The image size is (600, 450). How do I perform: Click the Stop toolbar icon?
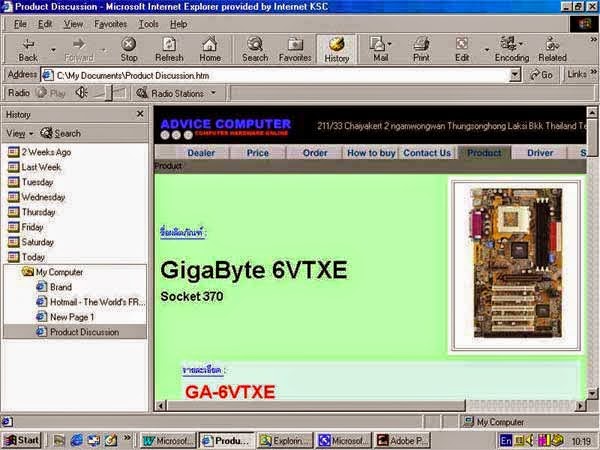coord(129,50)
